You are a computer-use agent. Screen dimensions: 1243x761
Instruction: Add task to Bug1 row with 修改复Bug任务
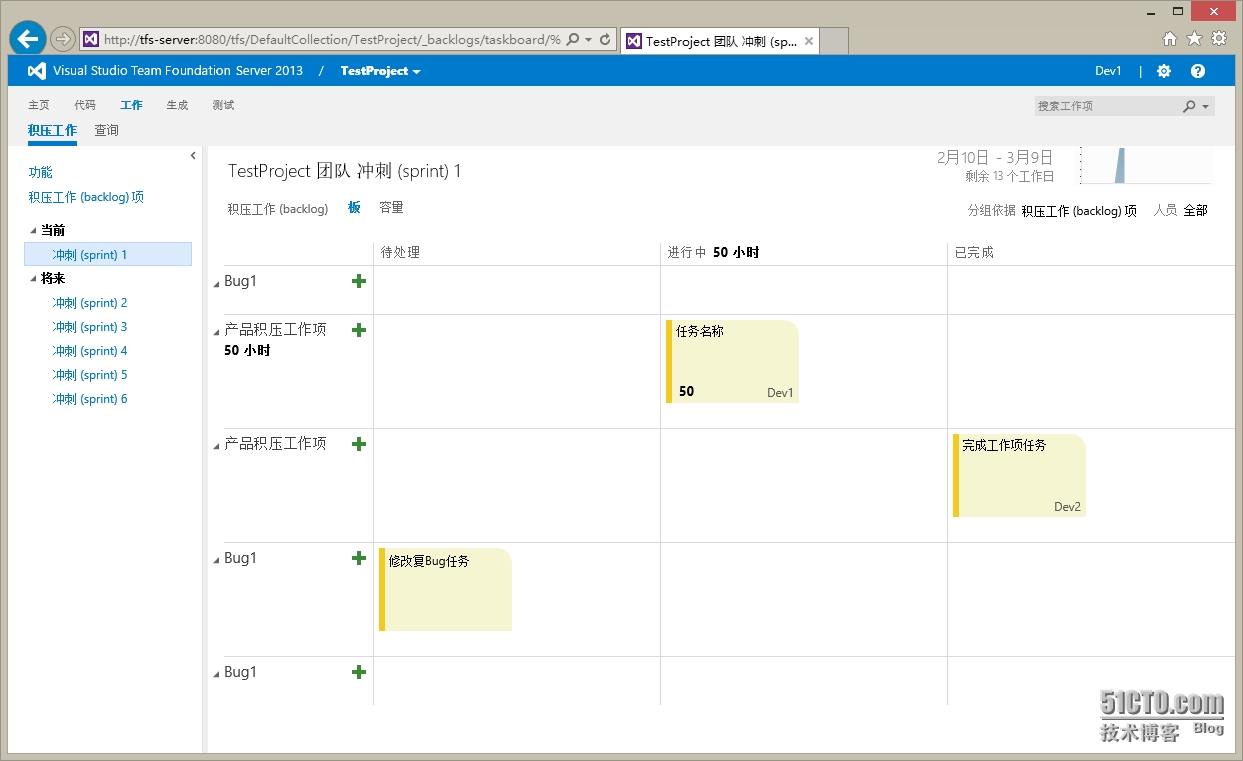359,558
